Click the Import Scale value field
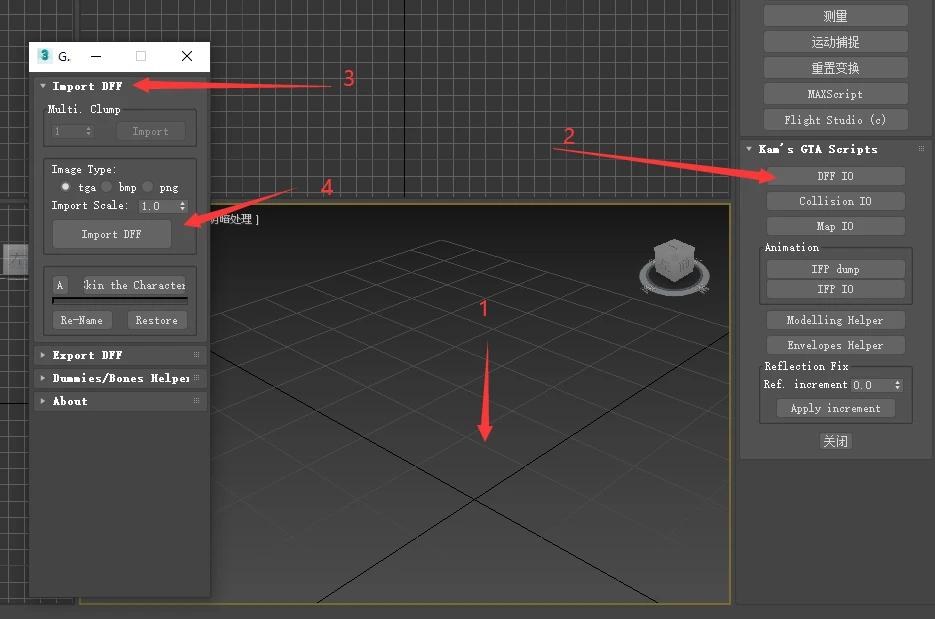The image size is (935, 619). (x=158, y=206)
